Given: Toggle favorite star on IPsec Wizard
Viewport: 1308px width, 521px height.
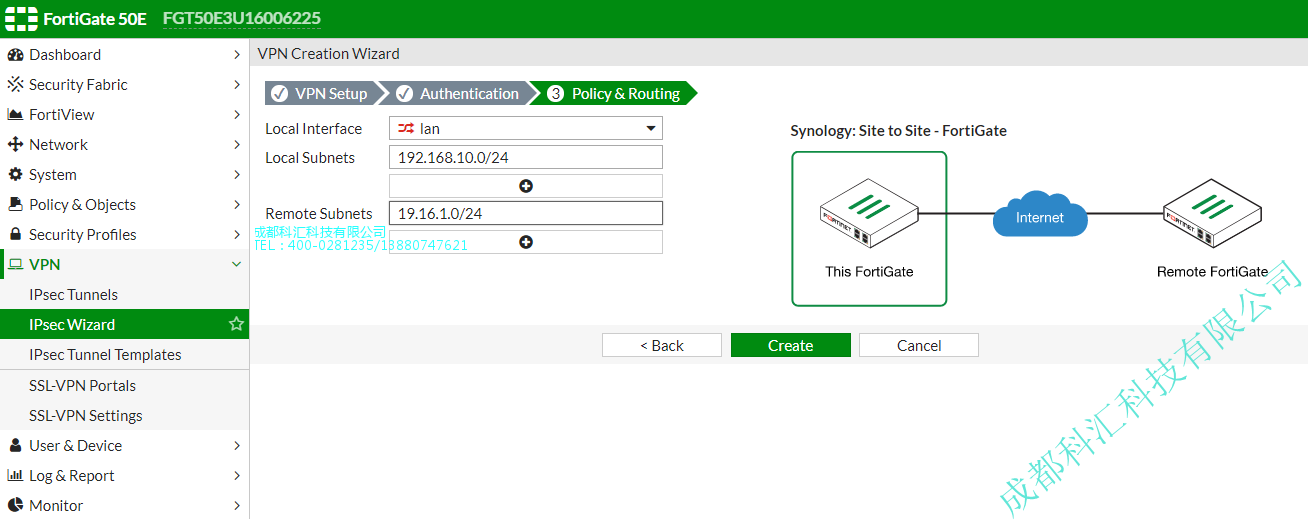Looking at the screenshot, I should coord(236,324).
